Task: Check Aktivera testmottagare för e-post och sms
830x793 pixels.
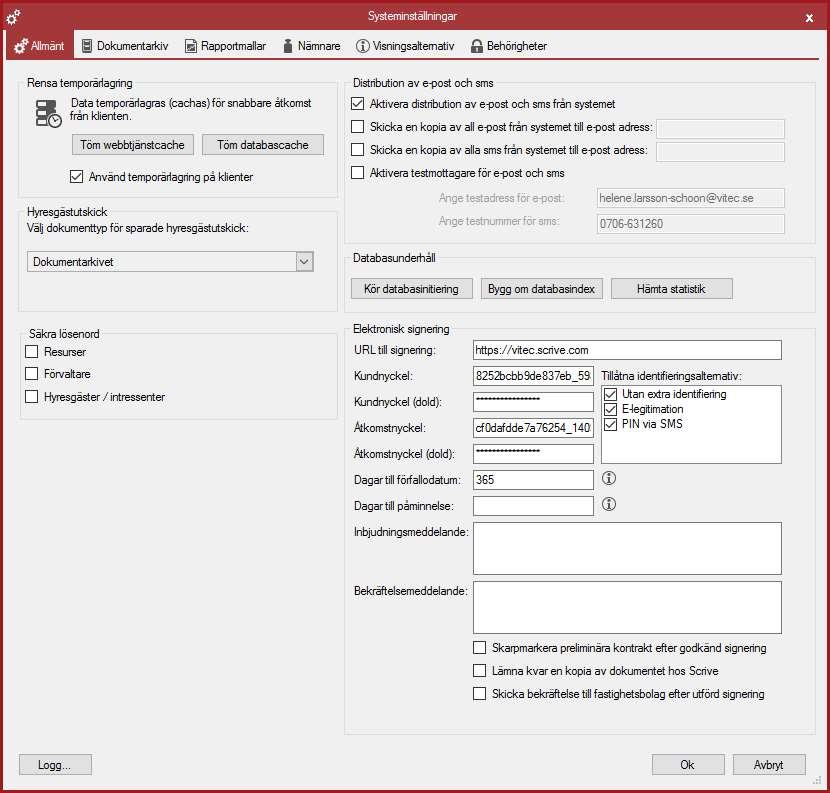Action: click(x=358, y=173)
